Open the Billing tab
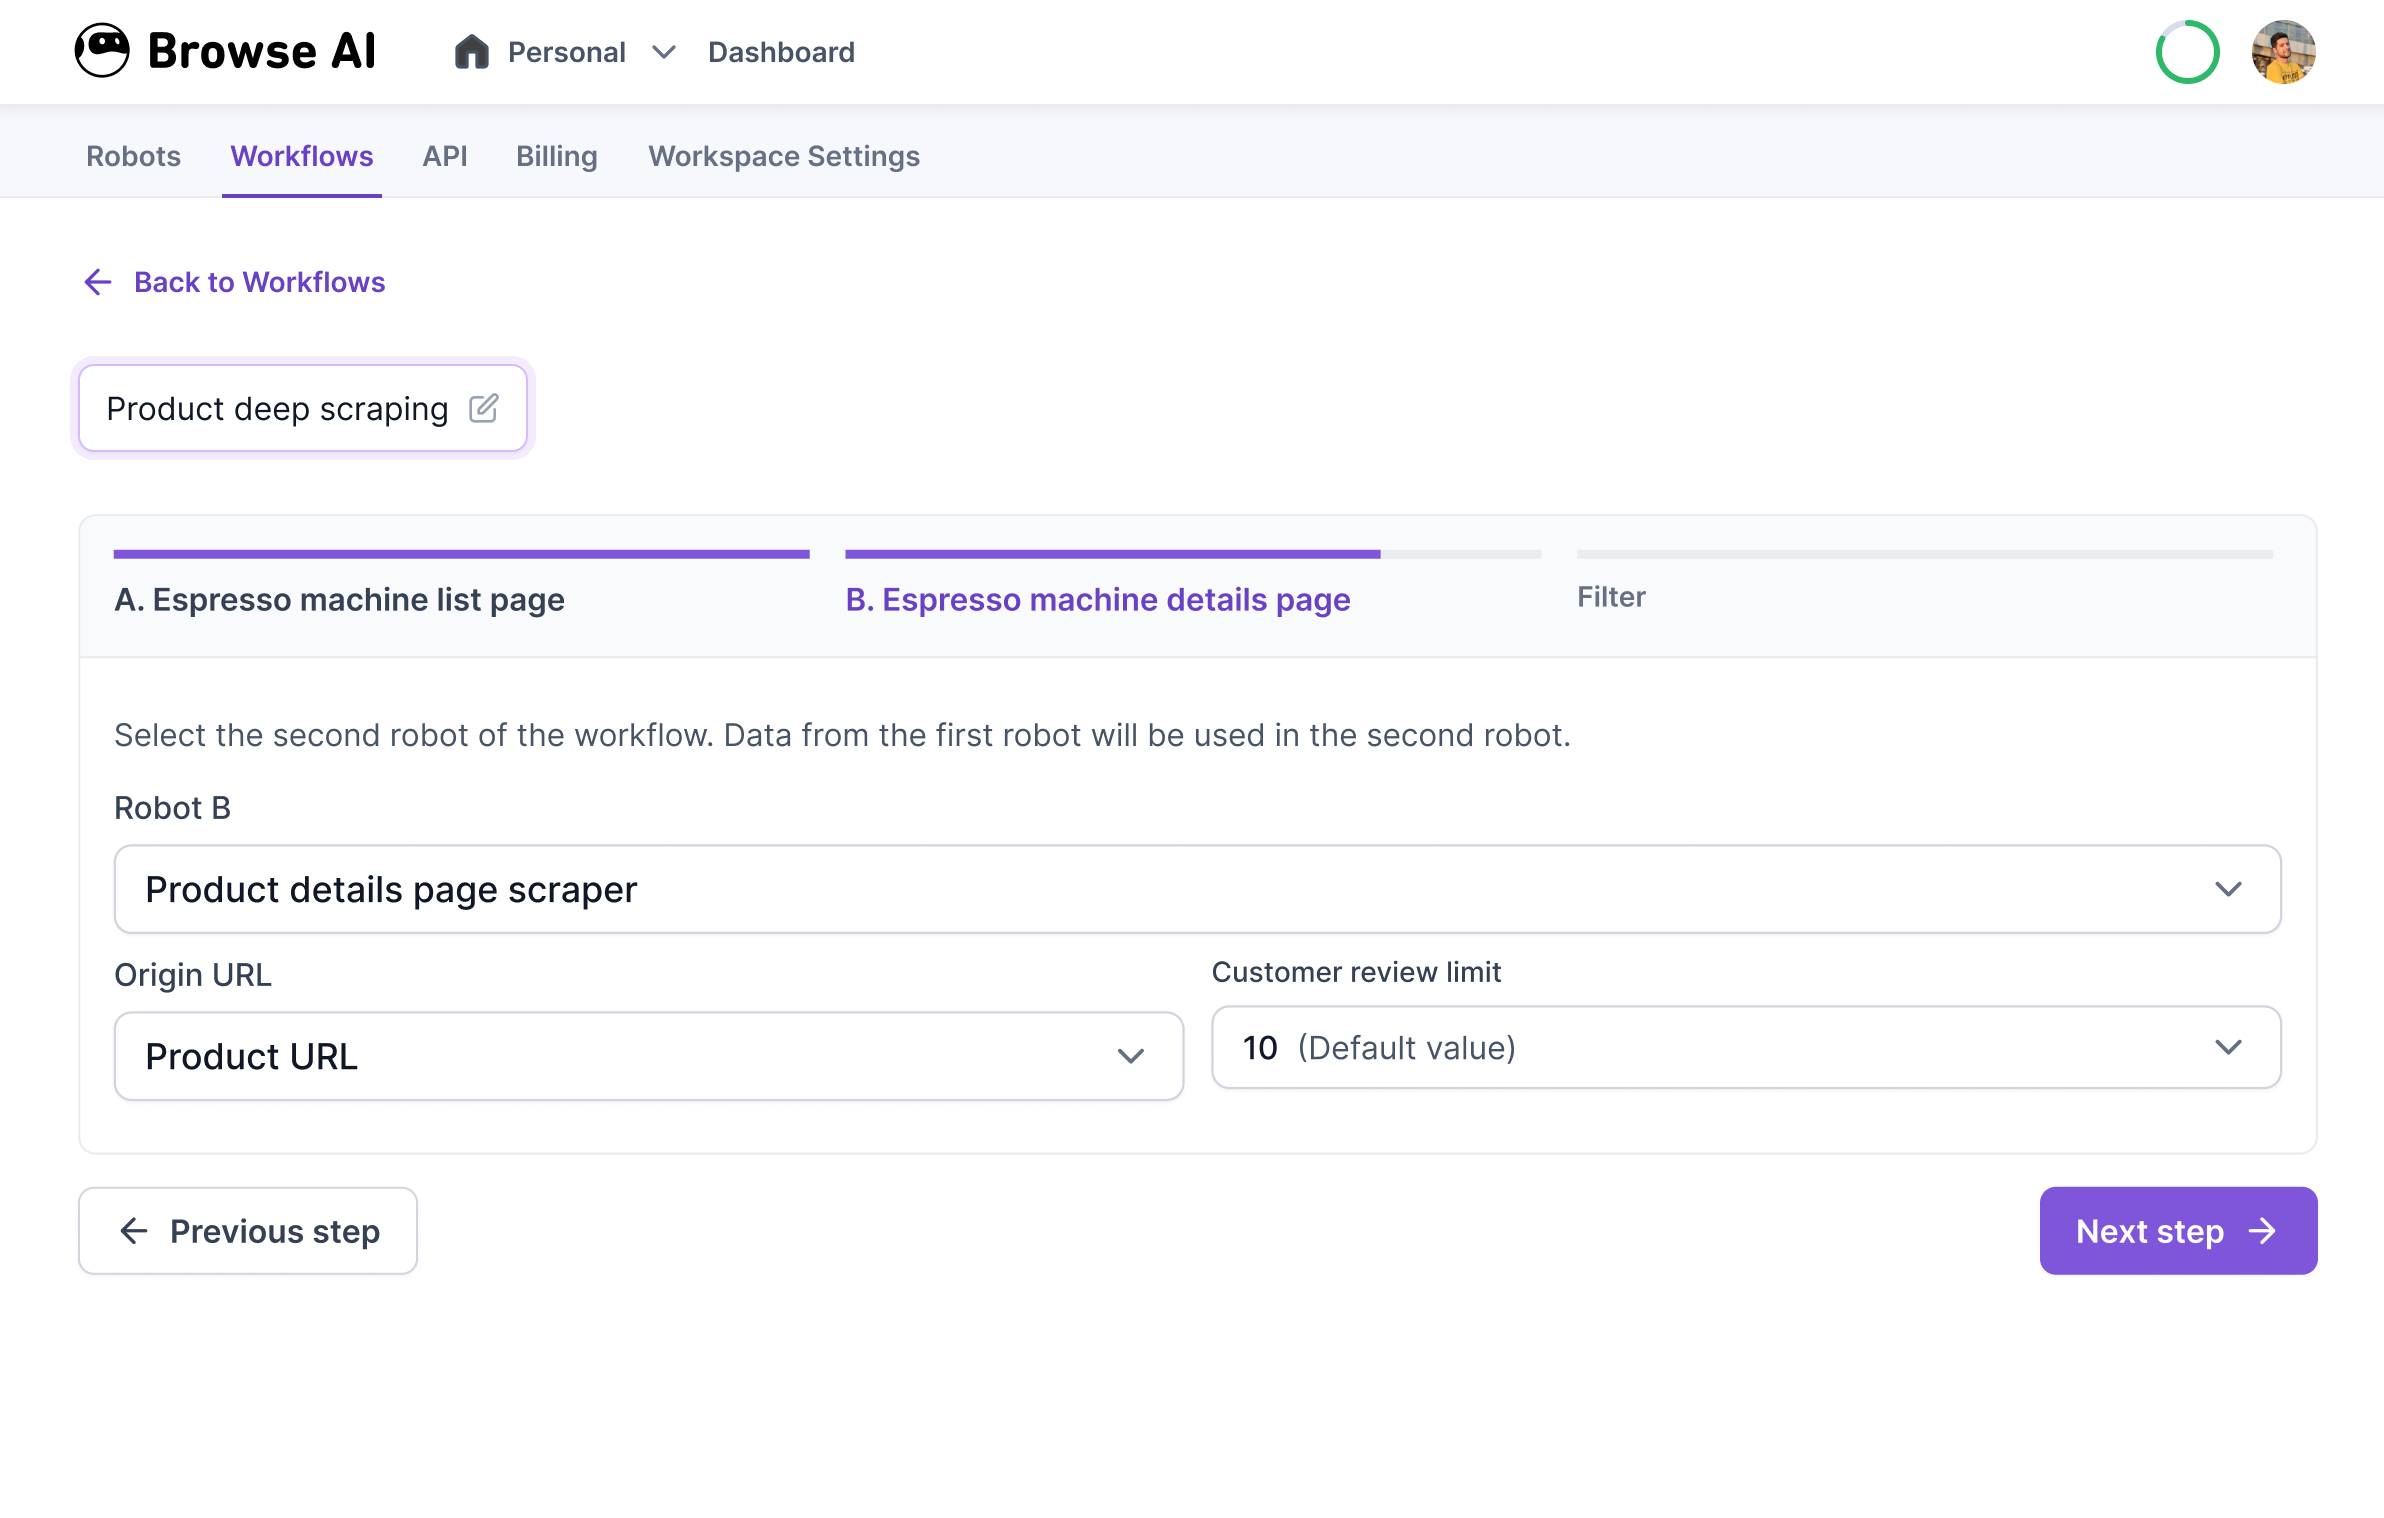Viewport: 2384px width, 1518px height. (x=556, y=156)
